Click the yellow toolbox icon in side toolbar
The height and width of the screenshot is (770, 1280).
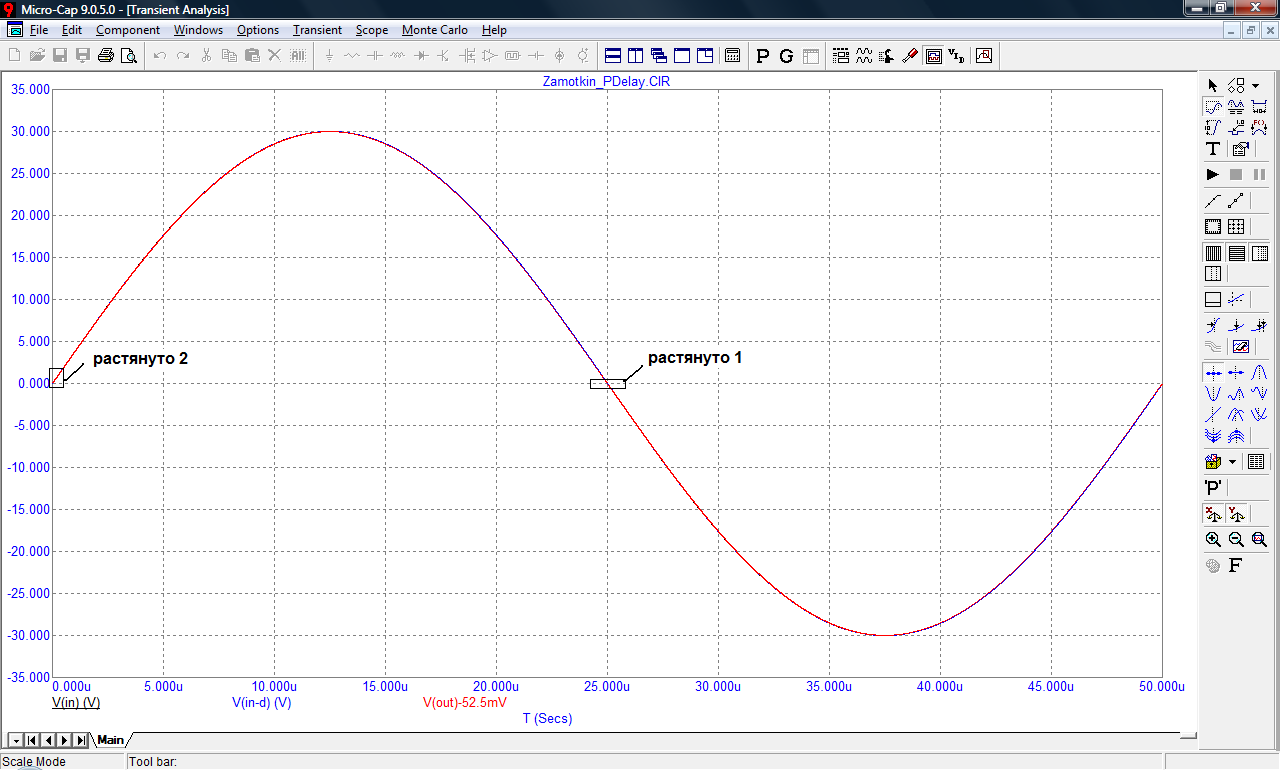[x=1213, y=462]
